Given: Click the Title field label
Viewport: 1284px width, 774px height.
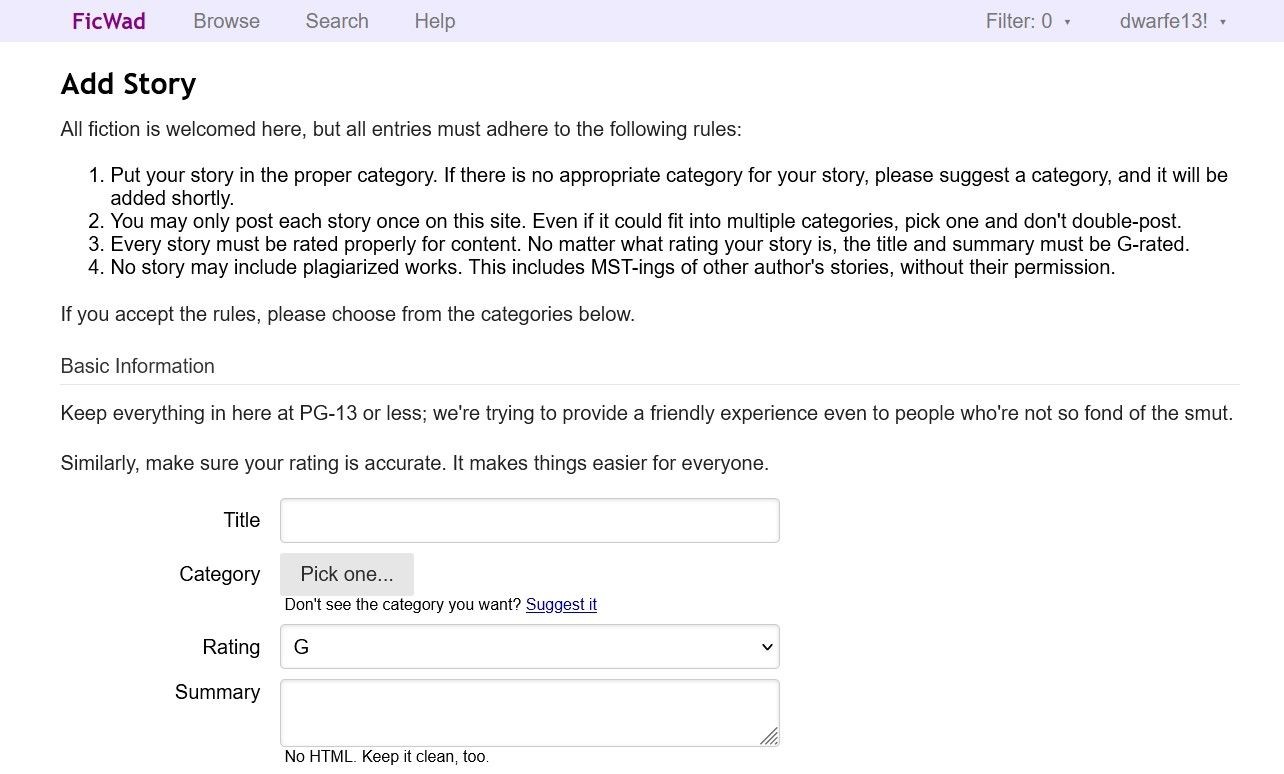Looking at the screenshot, I should [x=242, y=520].
